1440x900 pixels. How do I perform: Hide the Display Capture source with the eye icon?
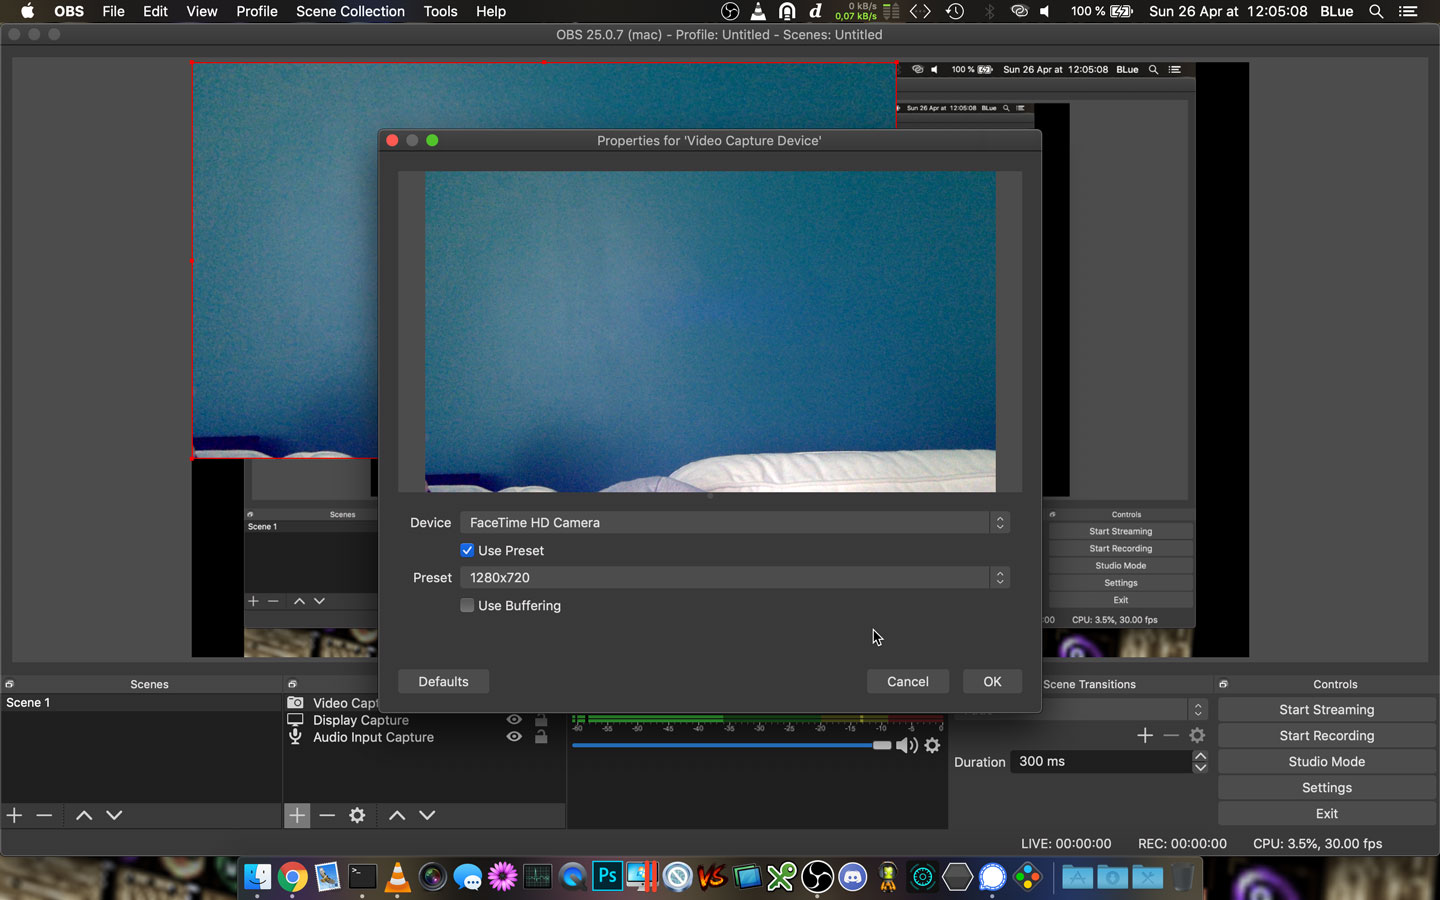point(514,720)
